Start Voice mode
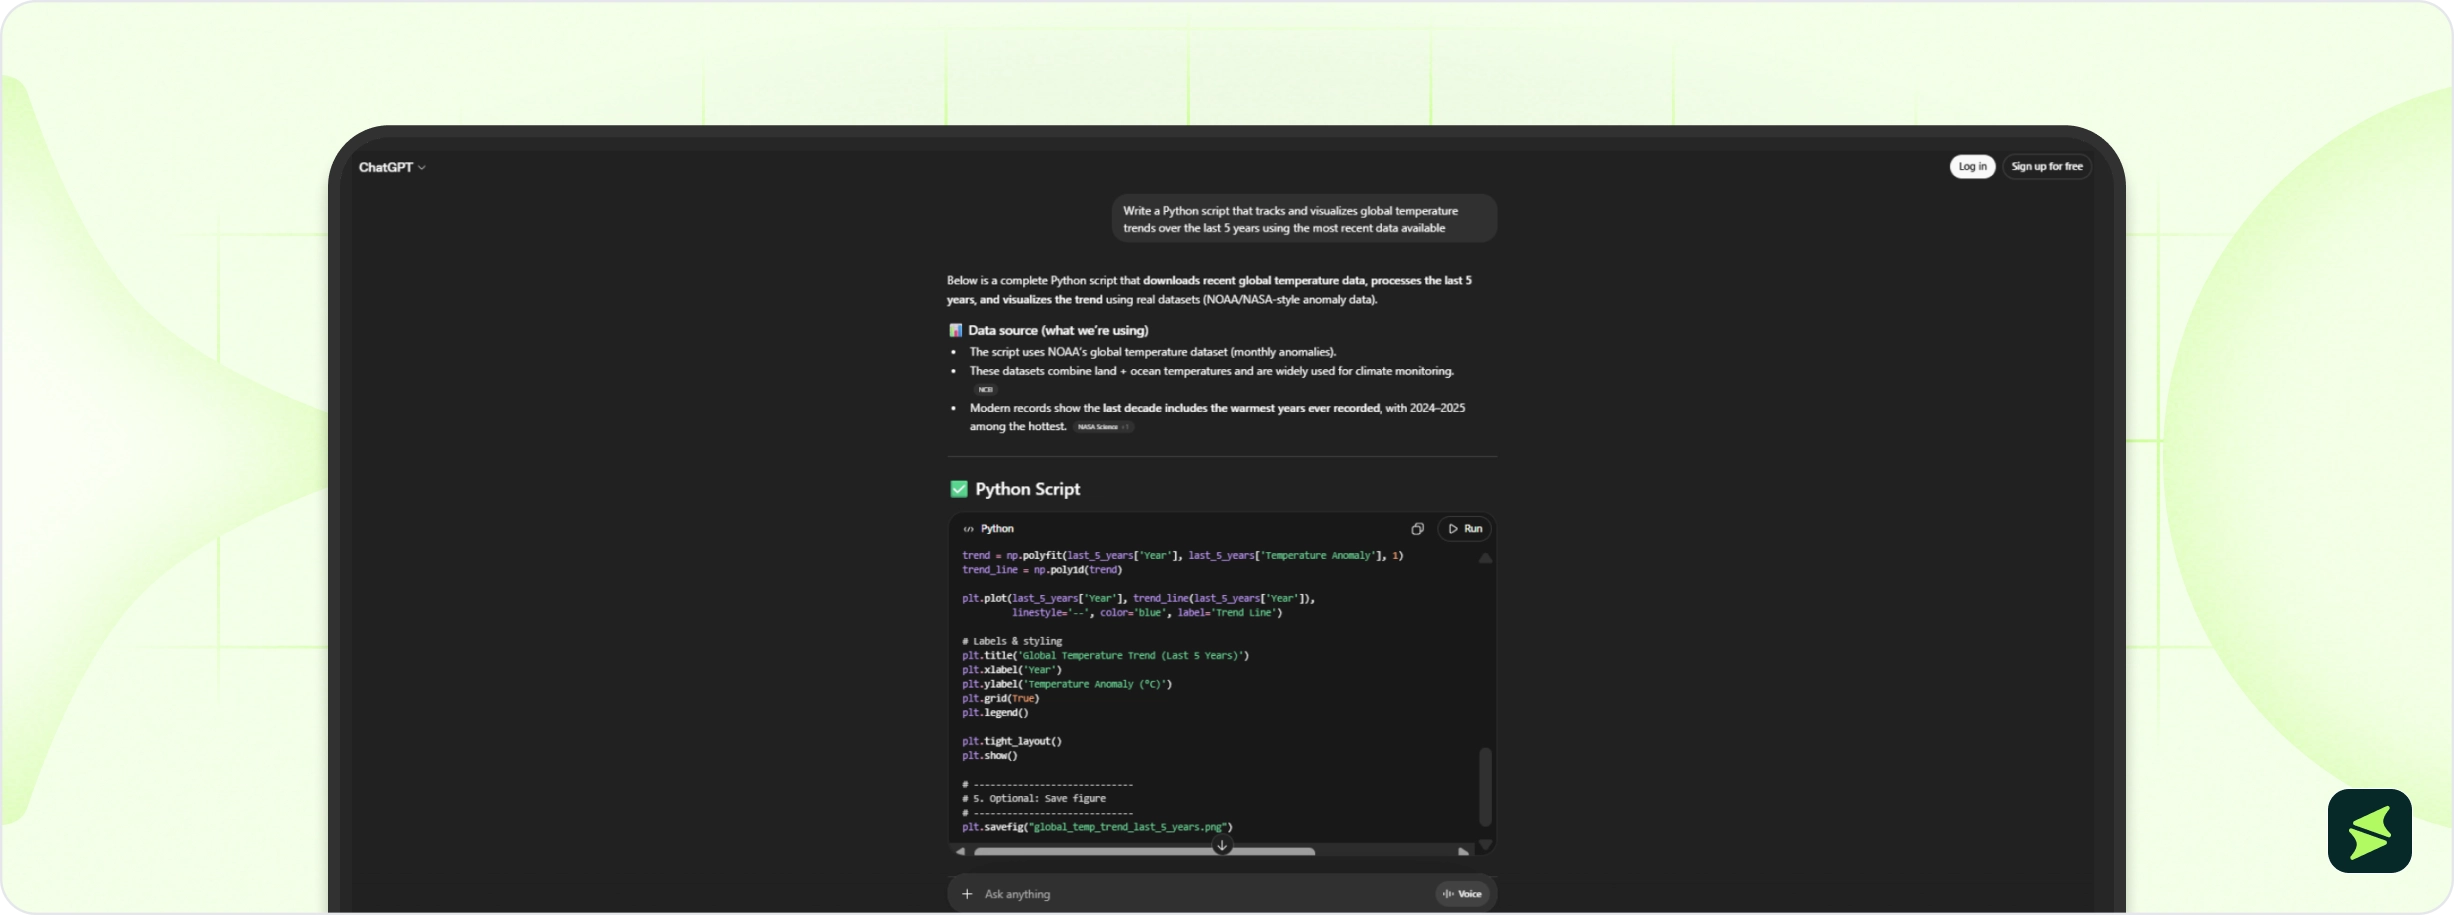 1463,894
